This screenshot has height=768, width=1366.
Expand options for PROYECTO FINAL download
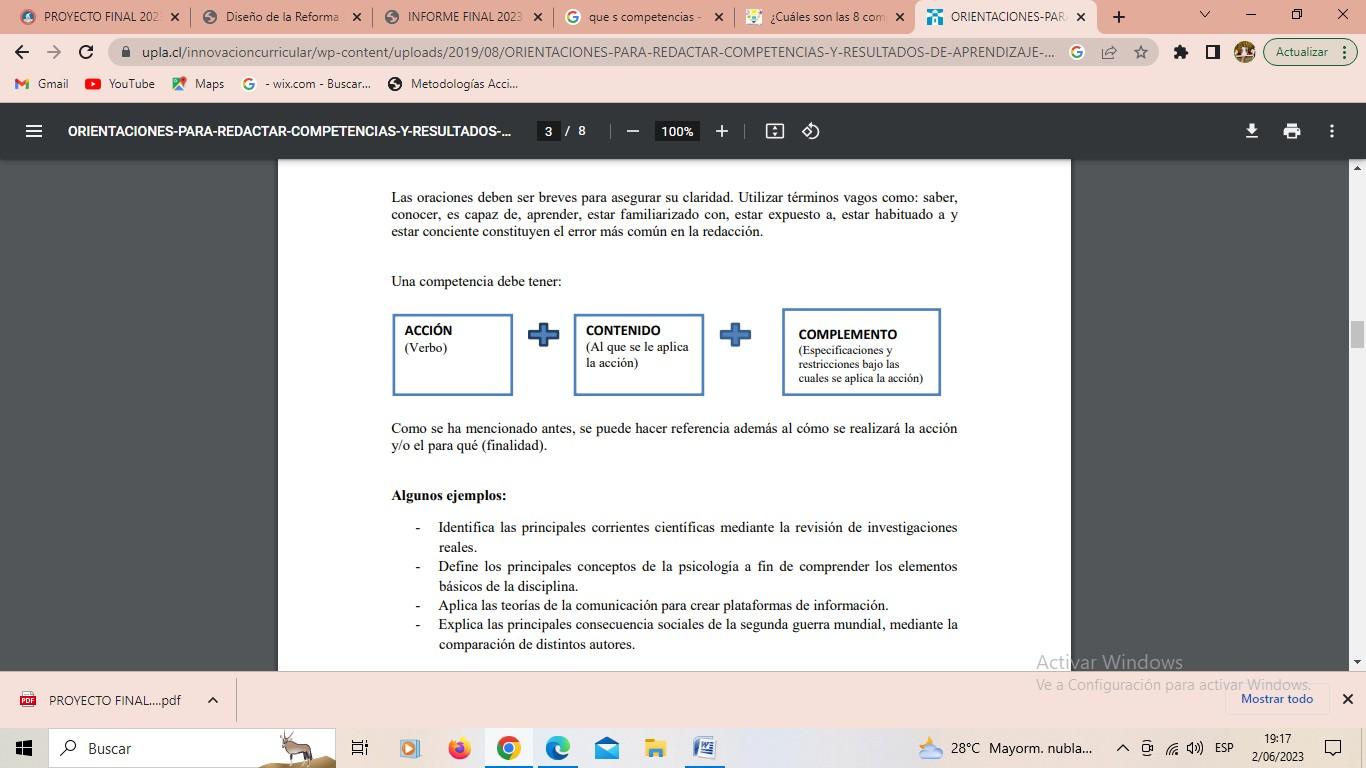tap(212, 700)
